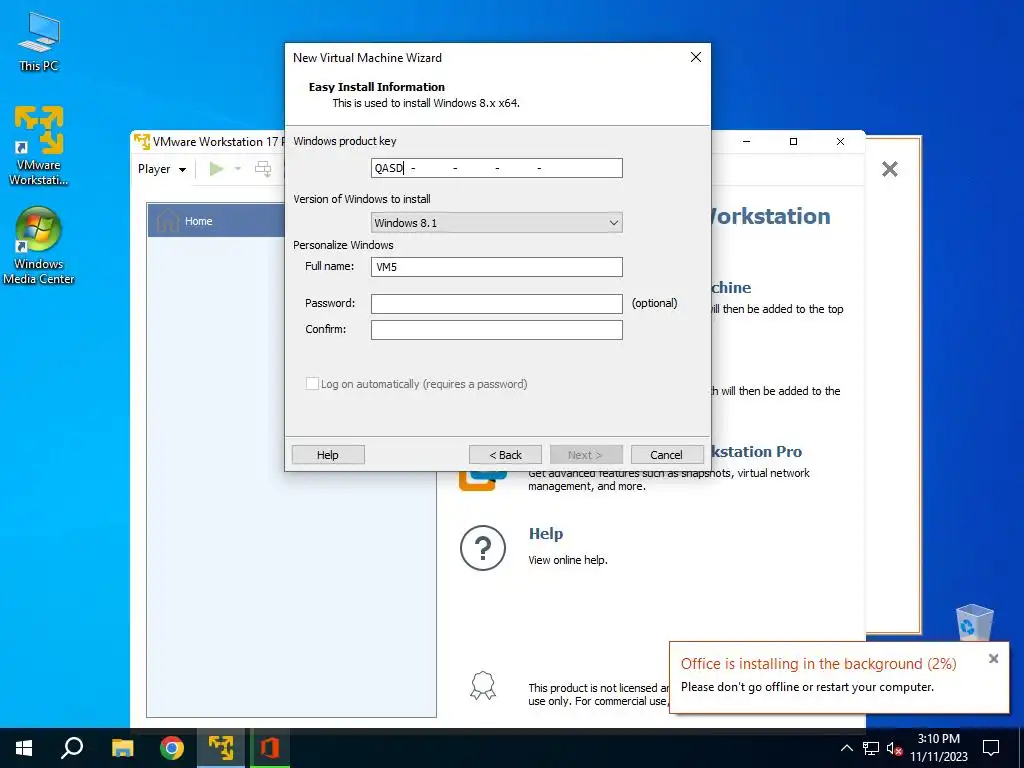The image size is (1024, 768).
Task: Open Google Chrome from taskbar
Action: [x=172, y=748]
